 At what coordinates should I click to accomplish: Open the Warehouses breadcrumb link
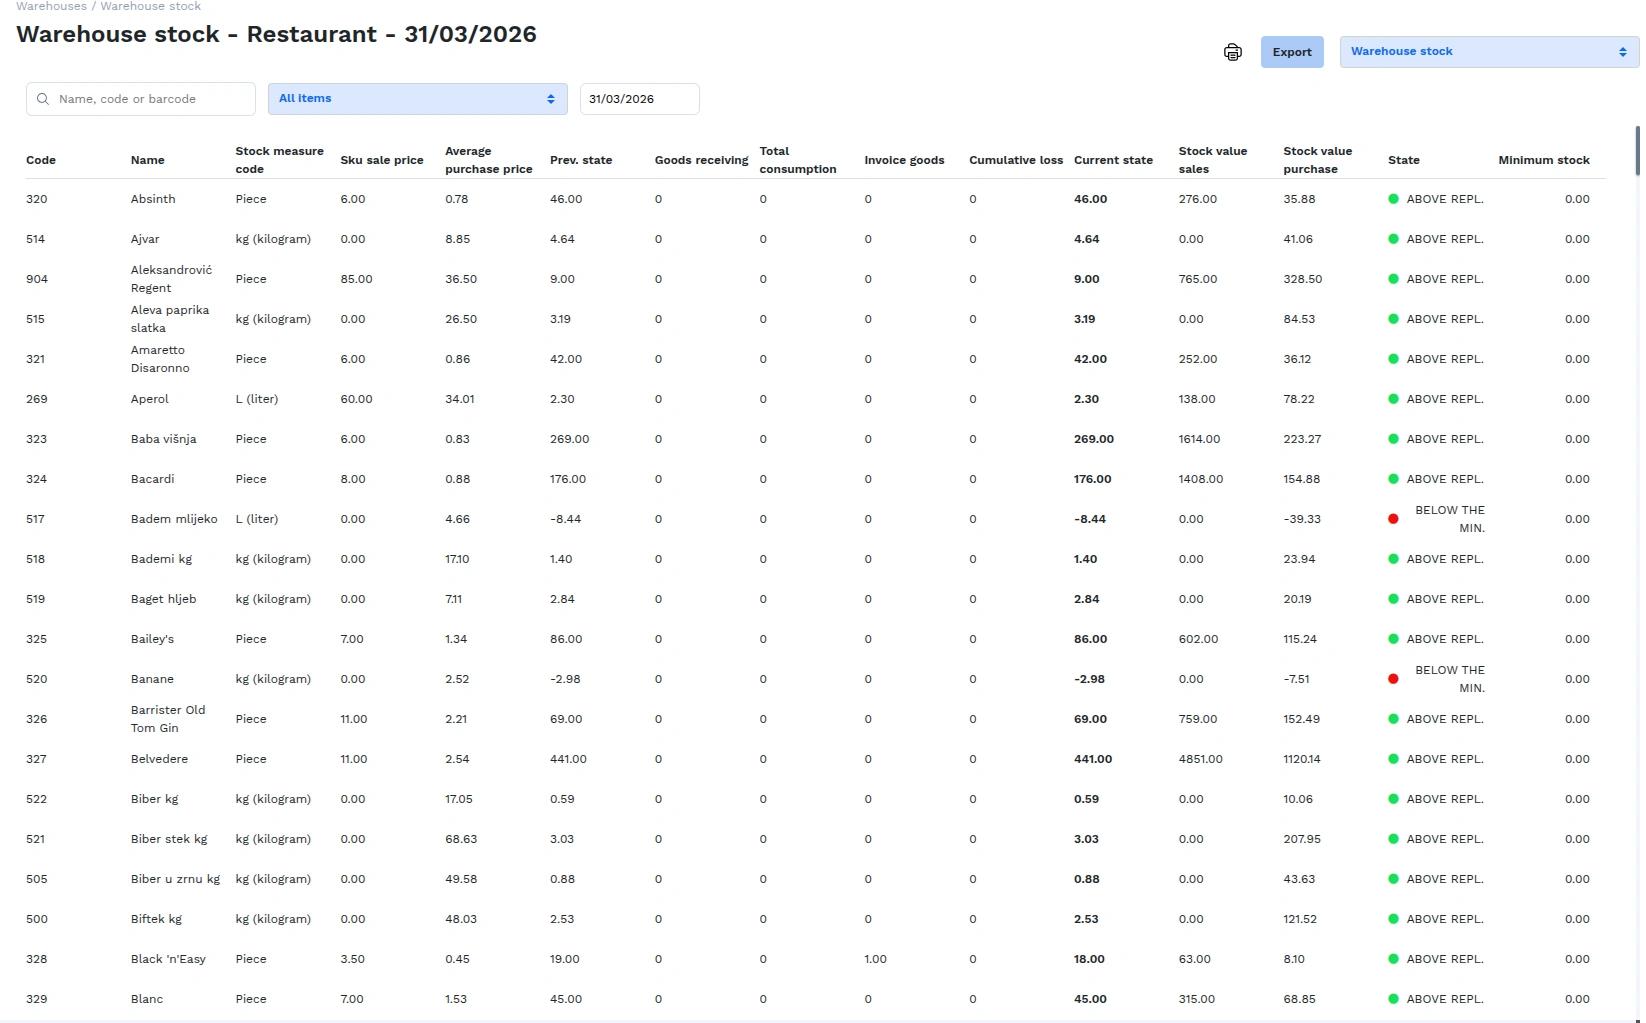coord(50,6)
